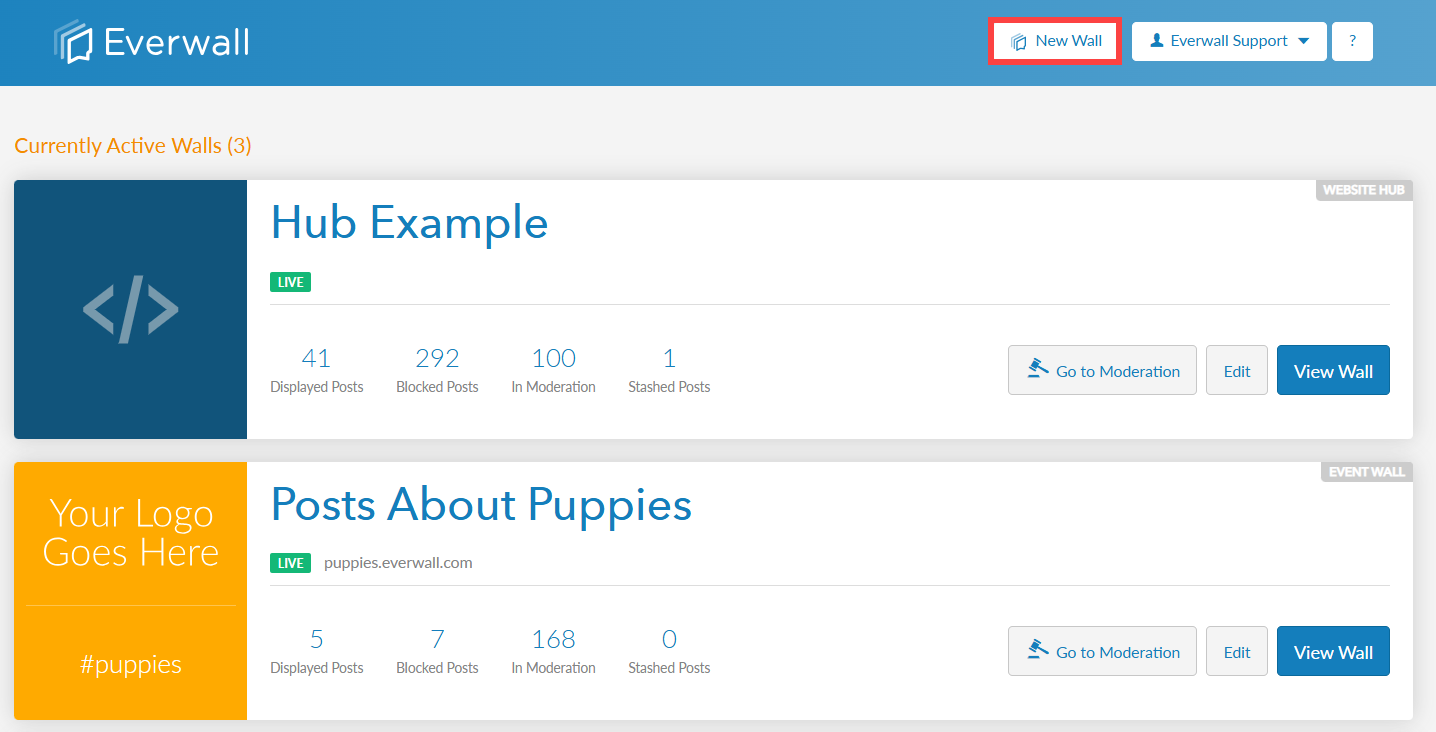Open the Hub Example wall title
Screen dimensions: 1436x732
[409, 222]
